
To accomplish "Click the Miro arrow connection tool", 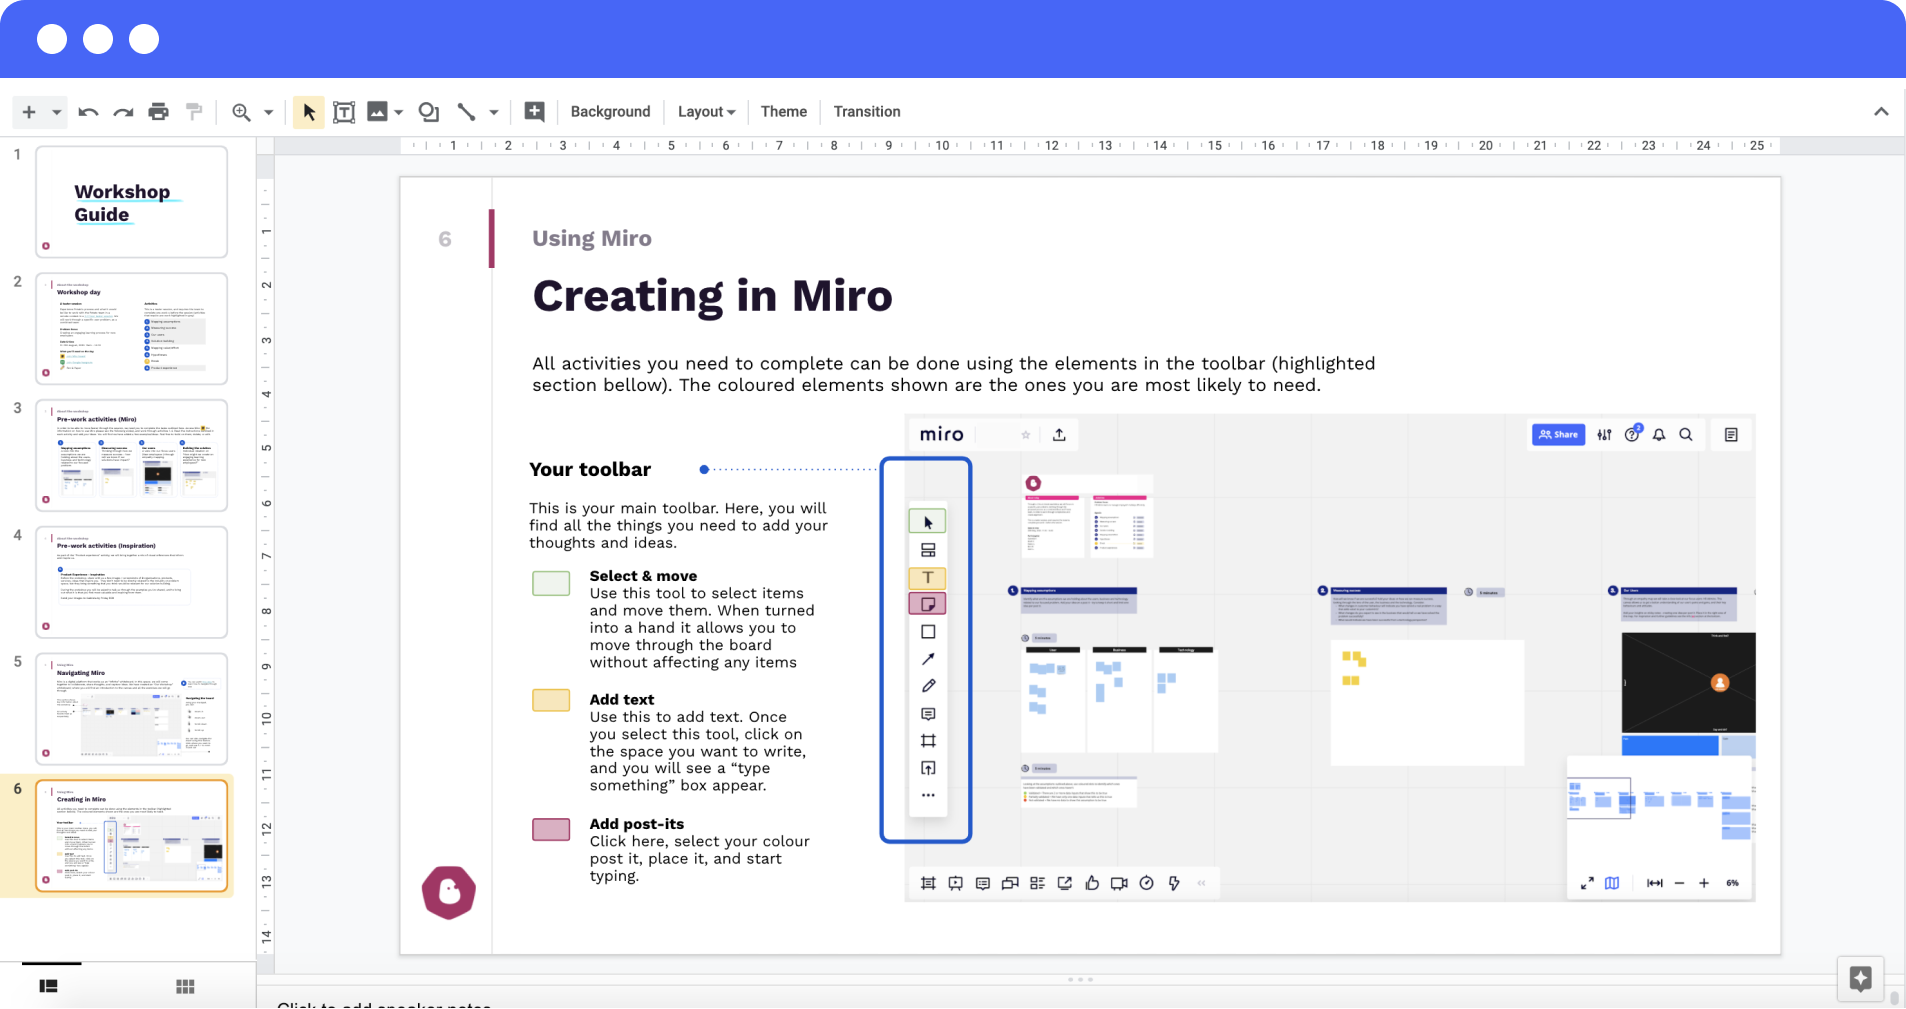I will pyautogui.click(x=928, y=659).
